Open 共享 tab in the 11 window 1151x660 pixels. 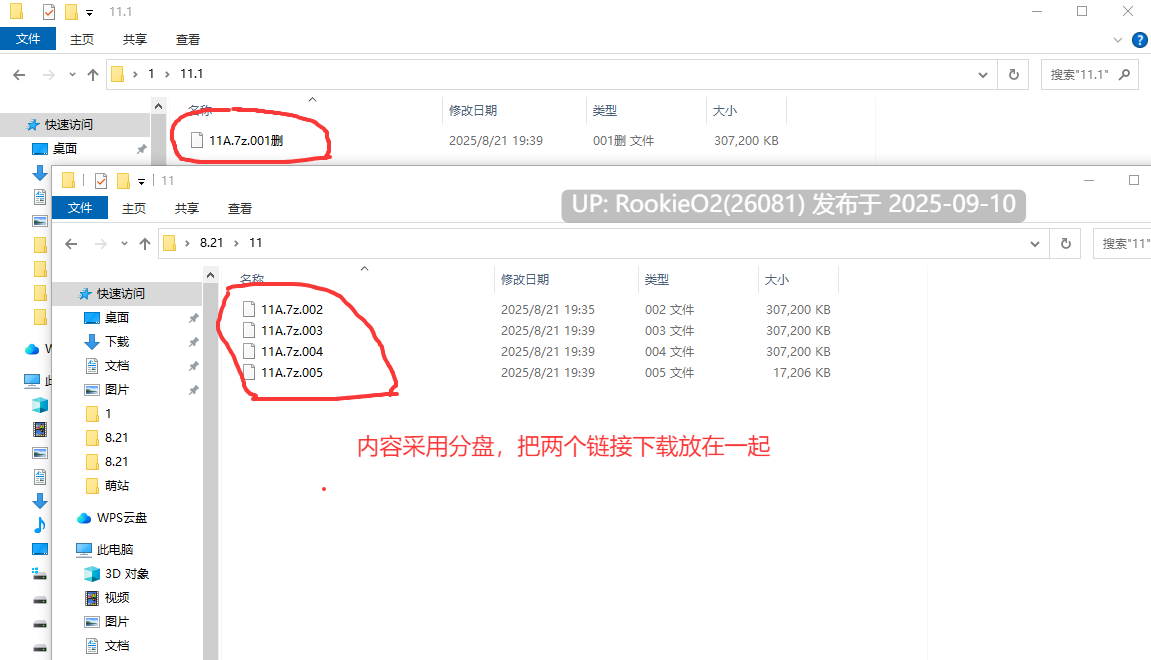click(x=186, y=208)
